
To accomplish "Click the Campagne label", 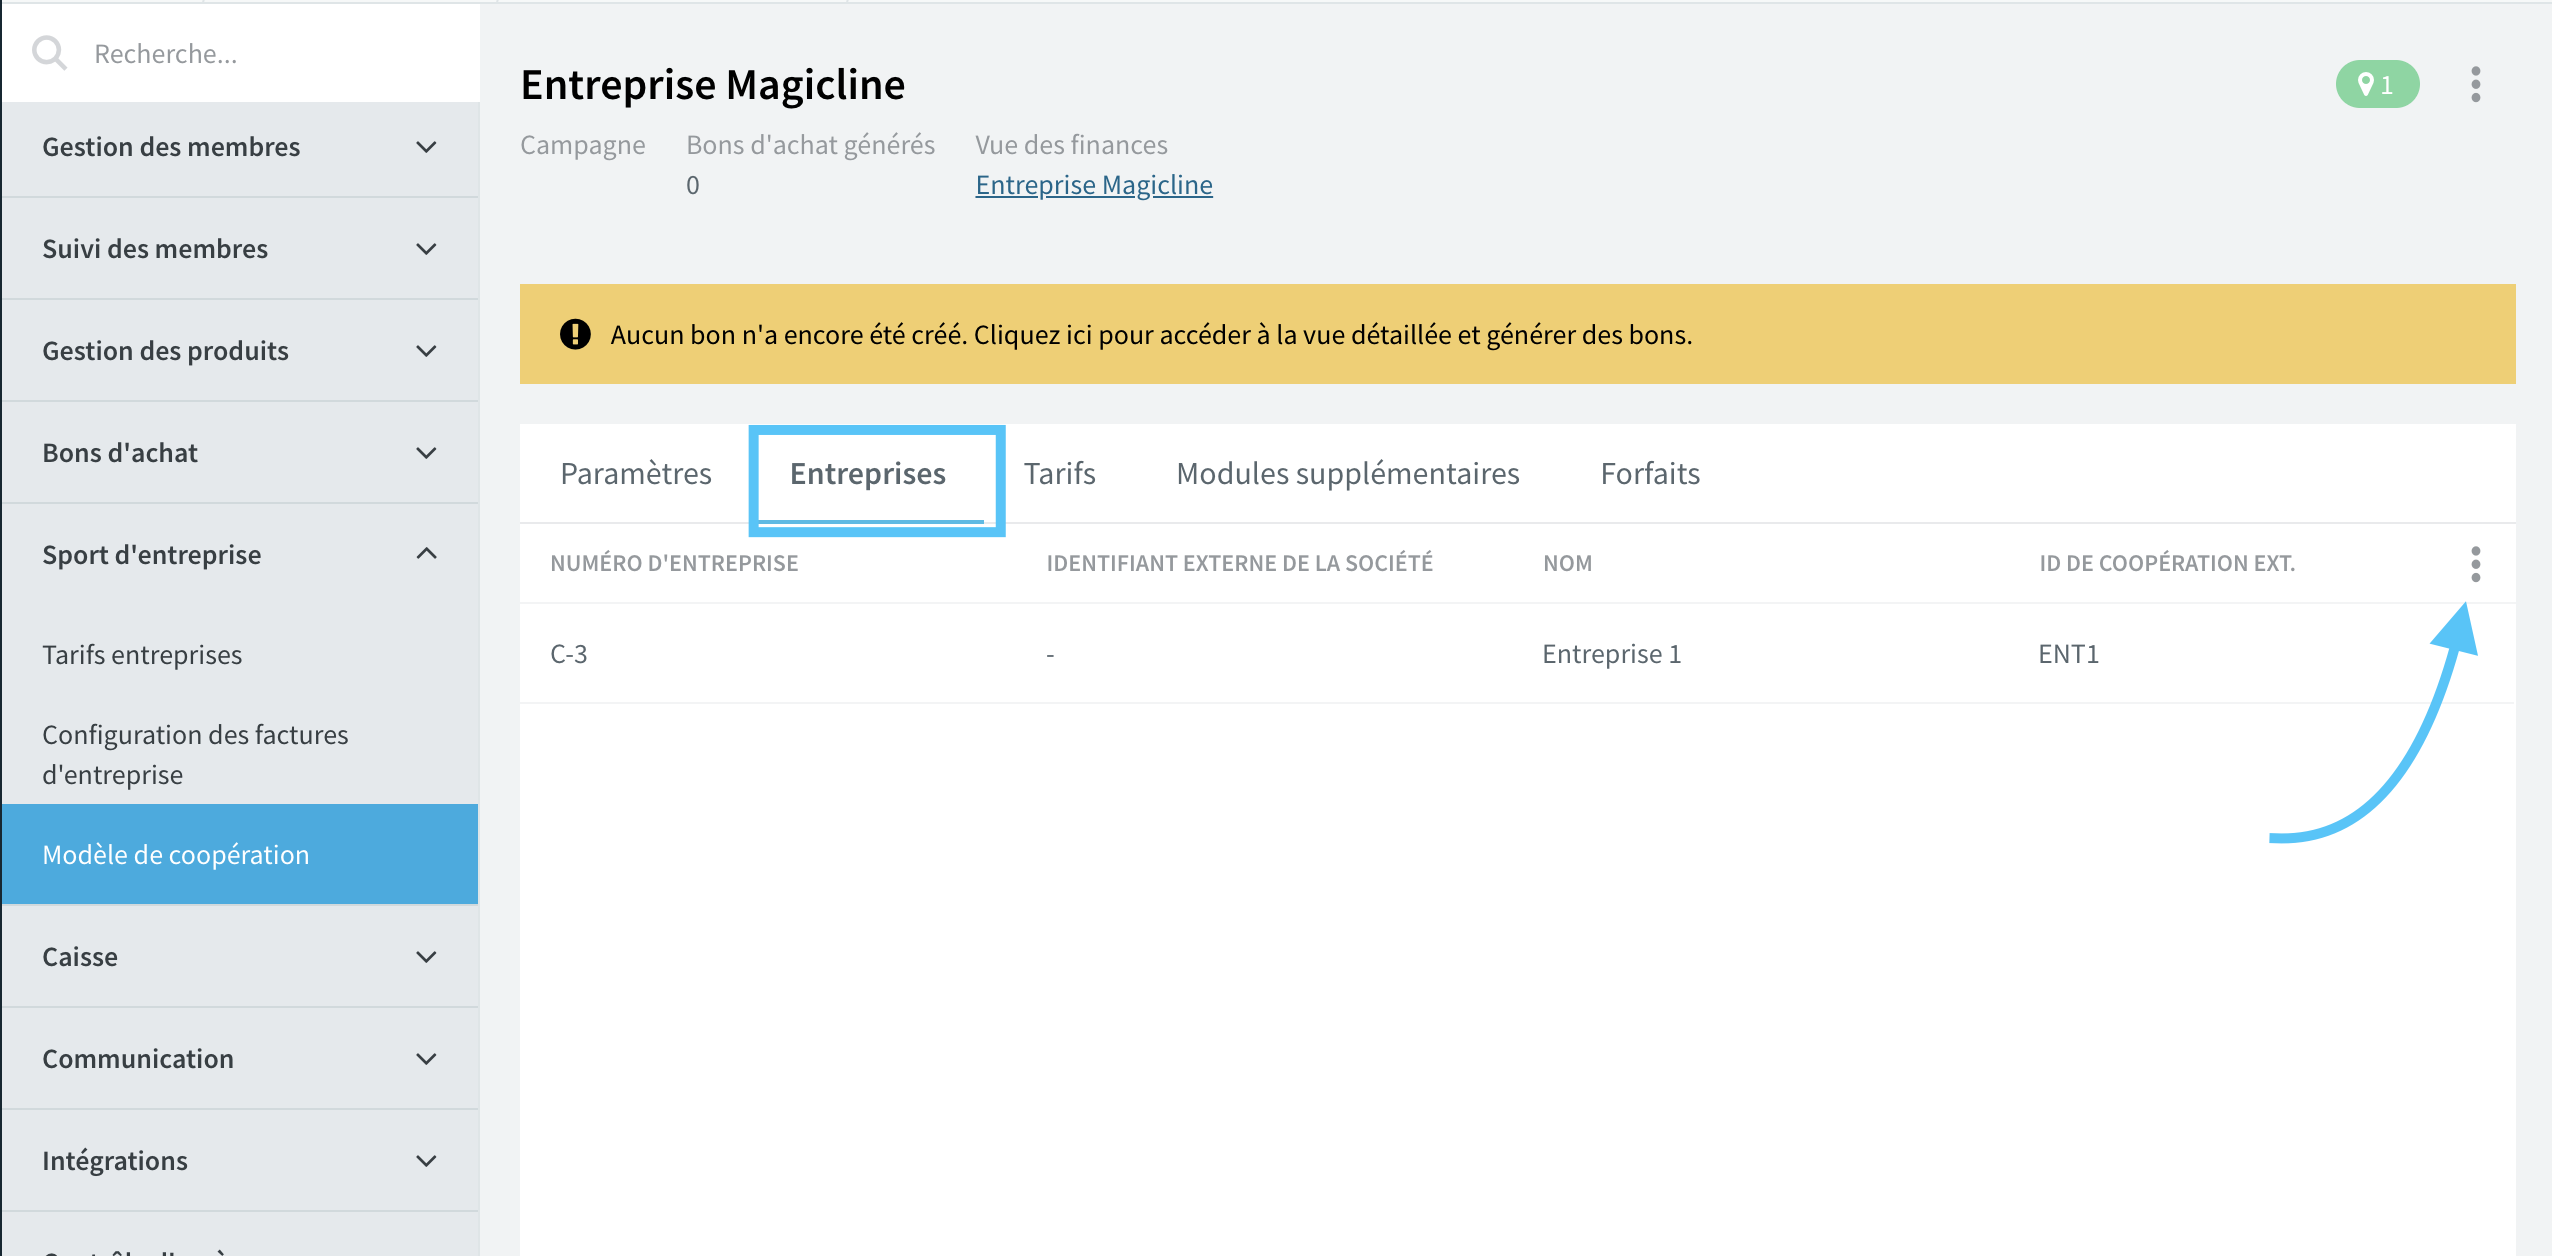I will (583, 145).
